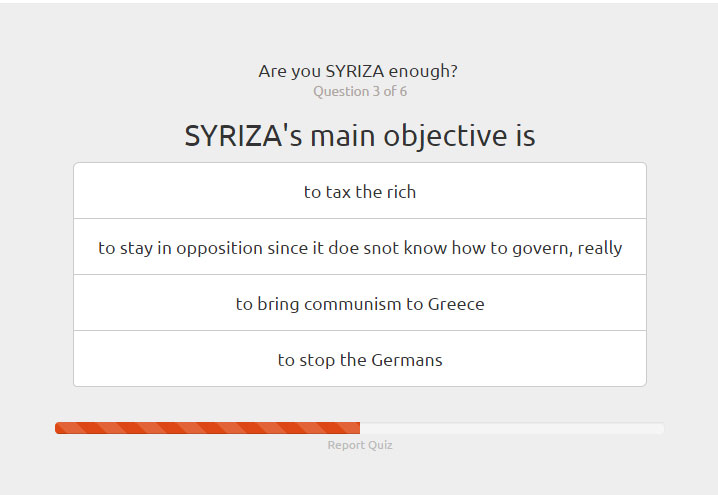Click the orange filled part of progress bar
Image resolution: width=718 pixels, height=495 pixels.
point(207,428)
